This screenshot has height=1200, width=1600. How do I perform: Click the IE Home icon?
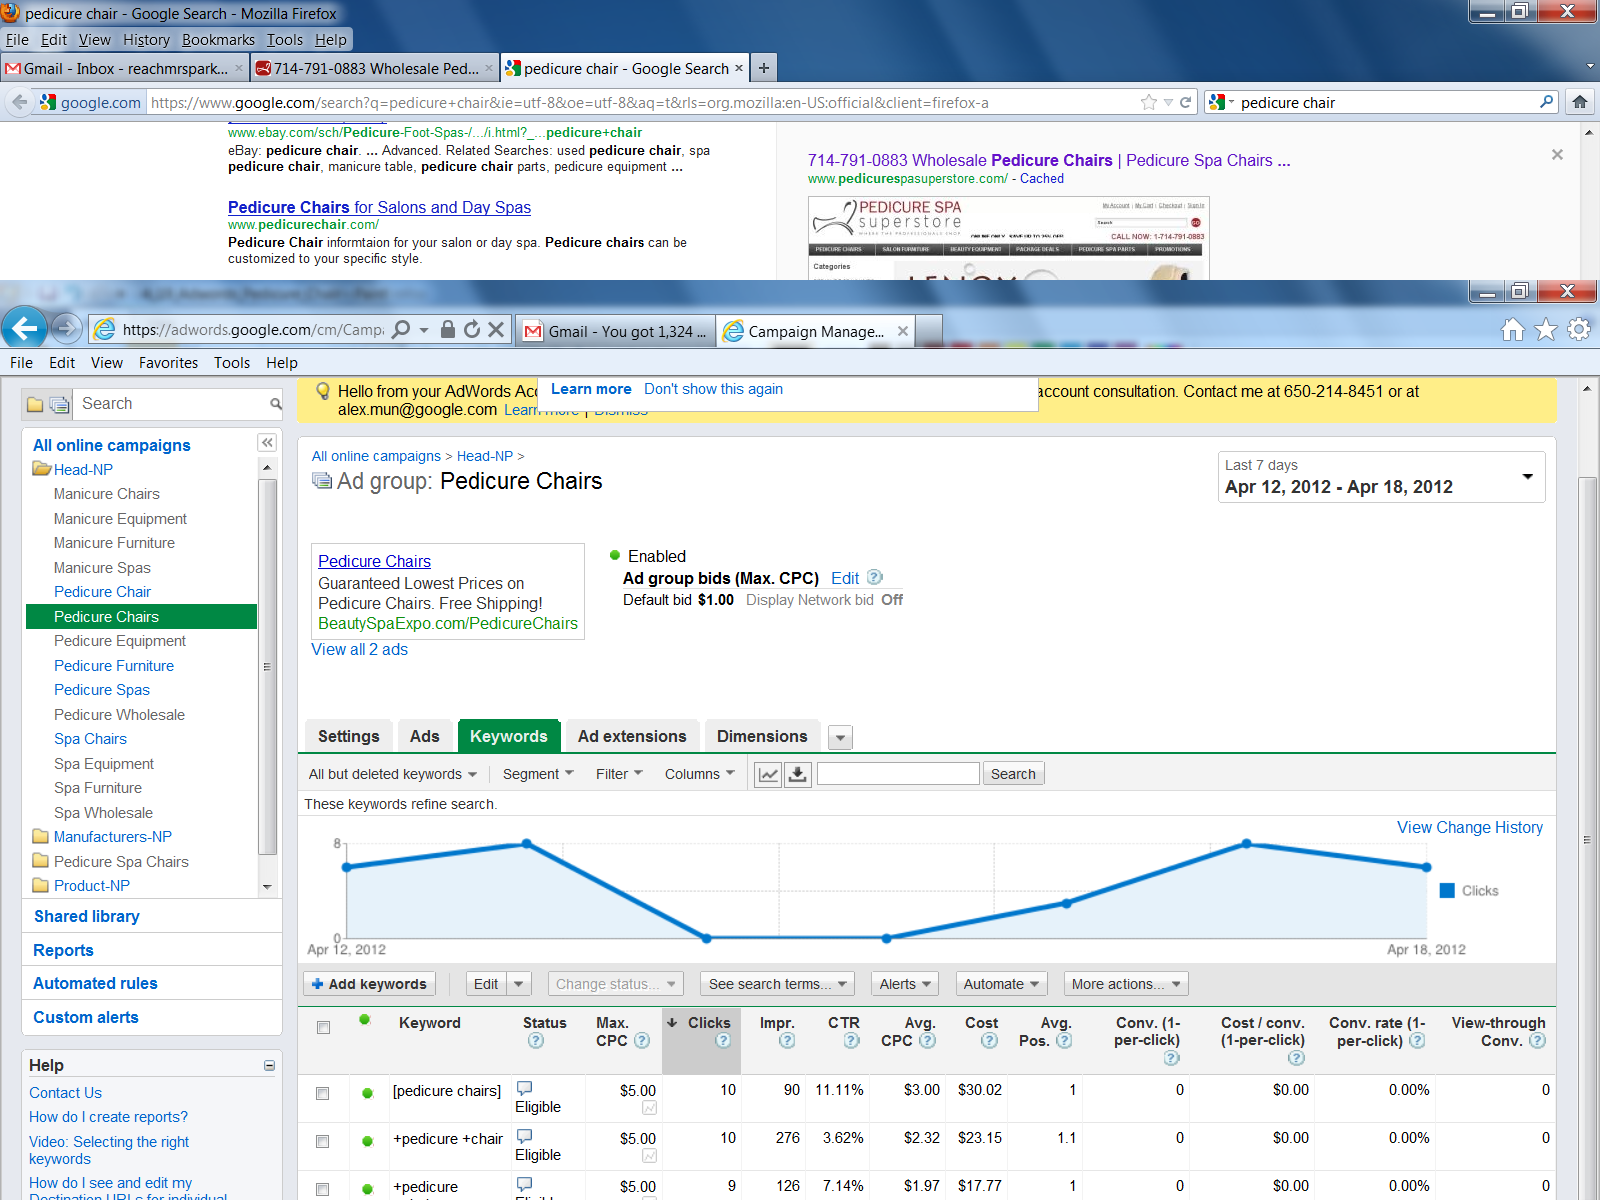pos(1513,330)
